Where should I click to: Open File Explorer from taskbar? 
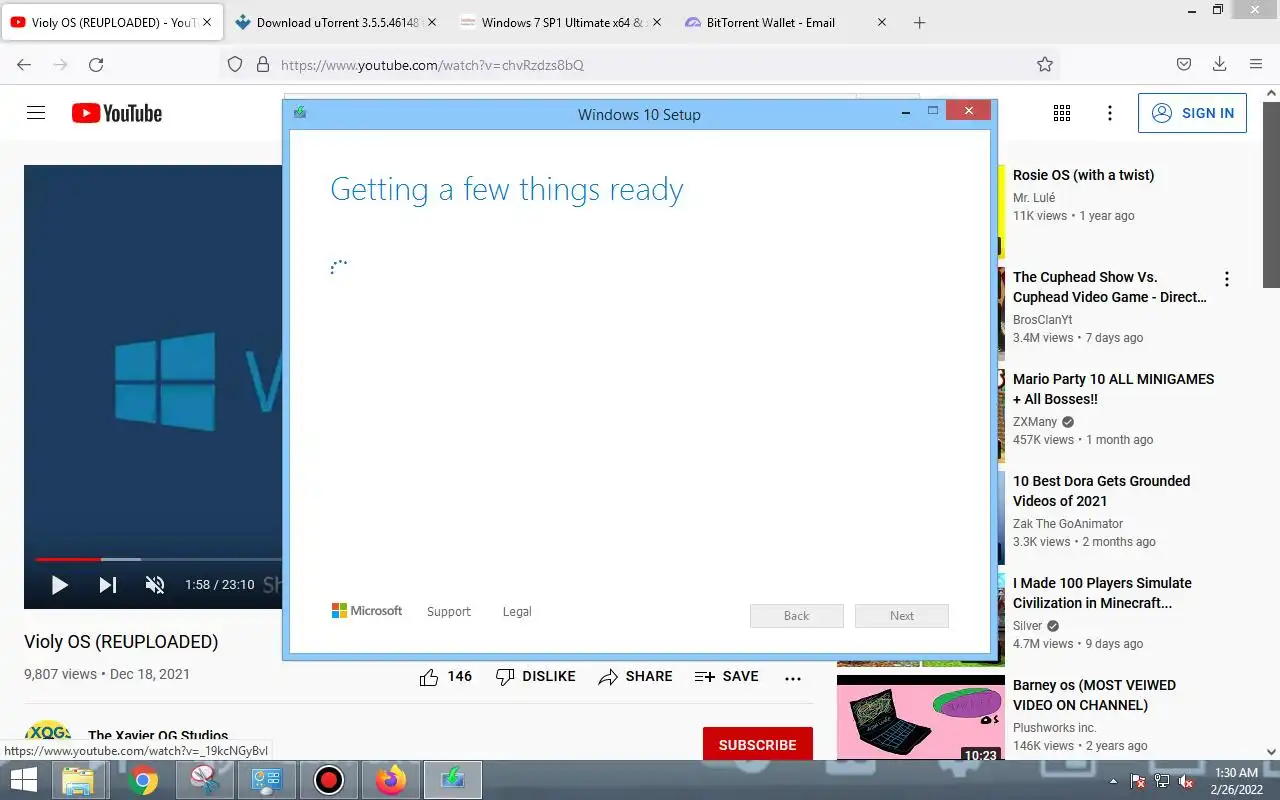78,780
